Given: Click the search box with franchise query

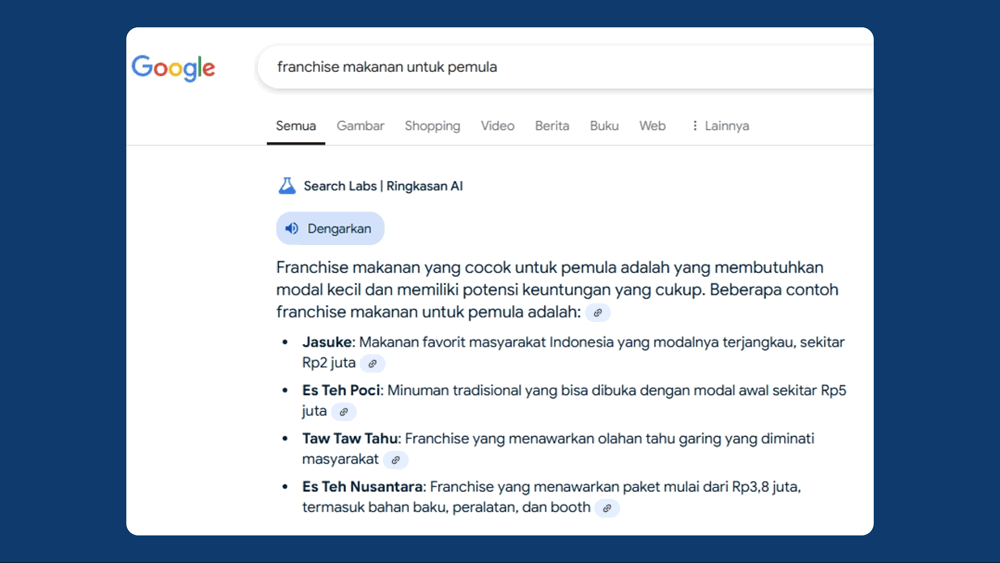Looking at the screenshot, I should (565, 67).
